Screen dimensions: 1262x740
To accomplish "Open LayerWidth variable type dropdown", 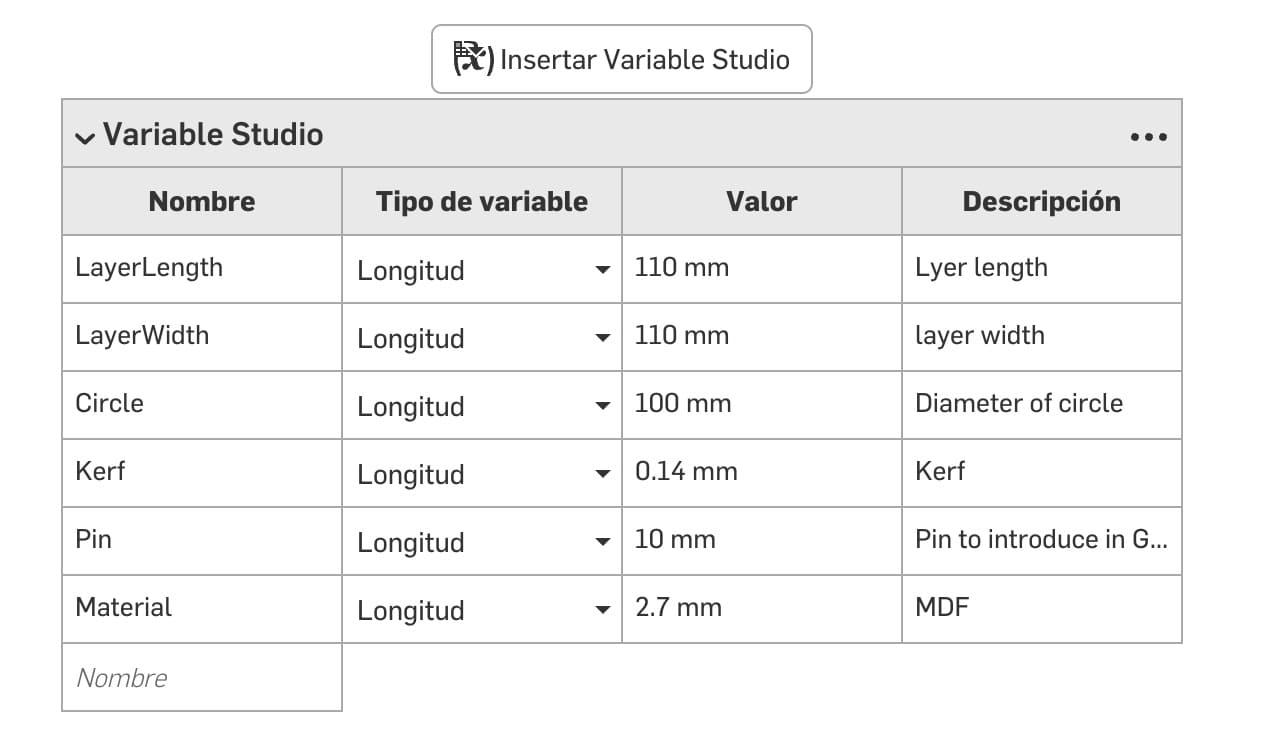I will [601, 338].
